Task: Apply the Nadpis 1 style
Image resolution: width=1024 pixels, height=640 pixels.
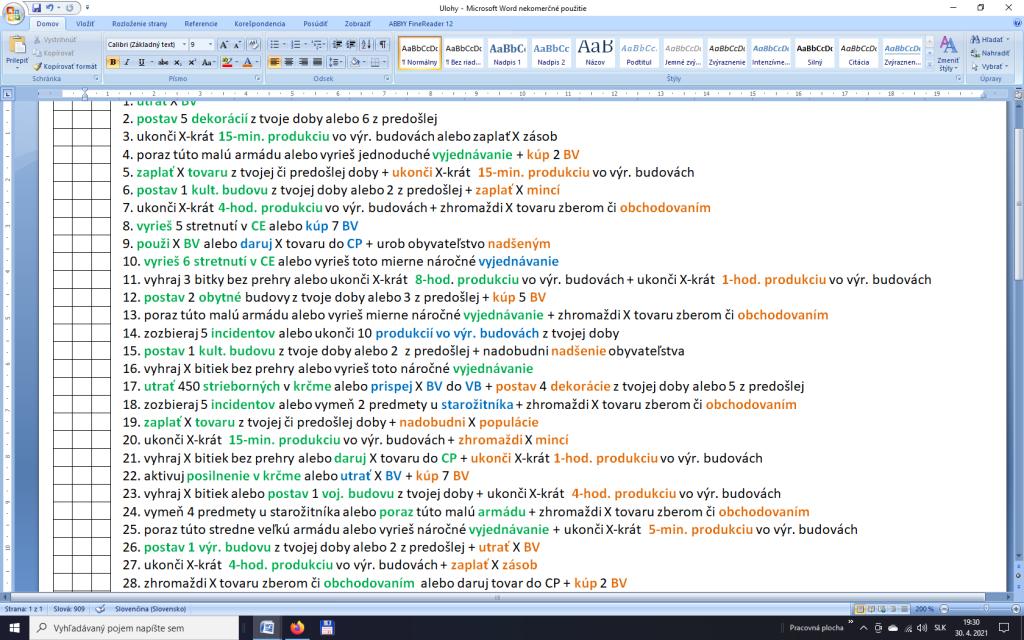Action: (507, 53)
